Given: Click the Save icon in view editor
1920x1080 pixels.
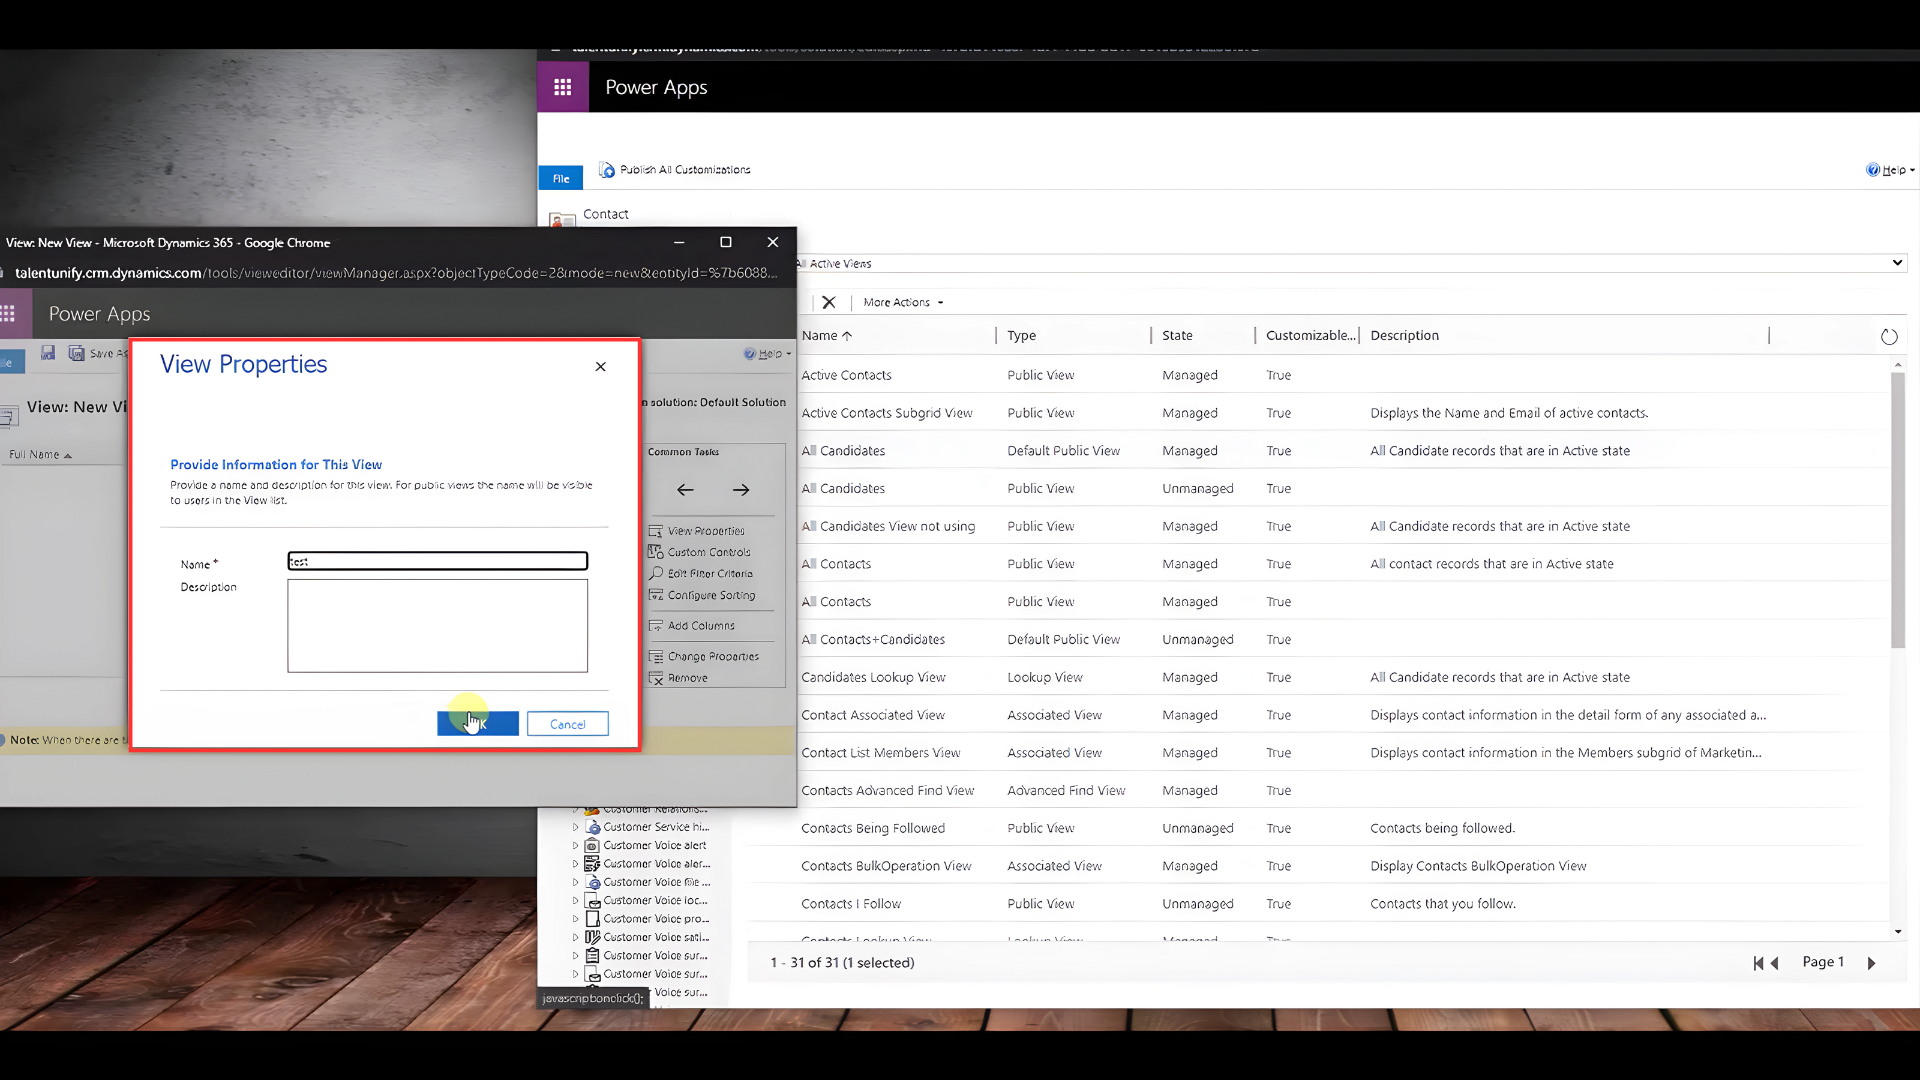Looking at the screenshot, I should coord(48,353).
